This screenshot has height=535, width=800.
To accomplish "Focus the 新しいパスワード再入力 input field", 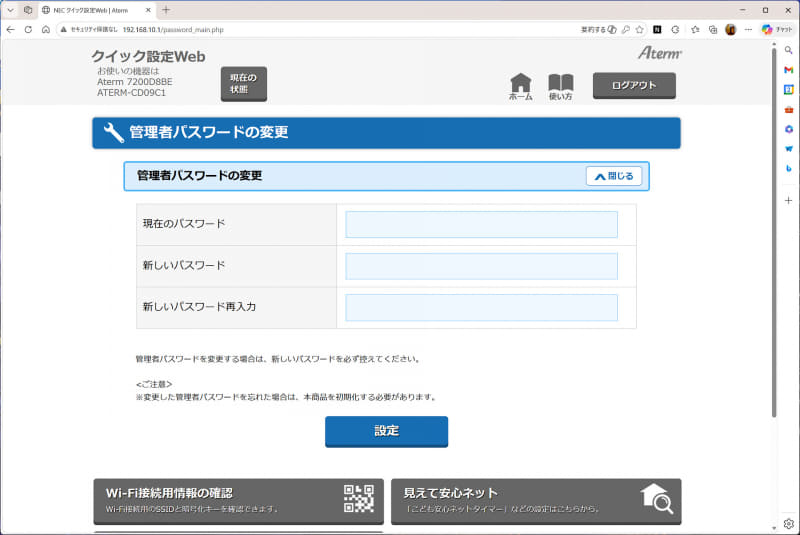I will (481, 308).
